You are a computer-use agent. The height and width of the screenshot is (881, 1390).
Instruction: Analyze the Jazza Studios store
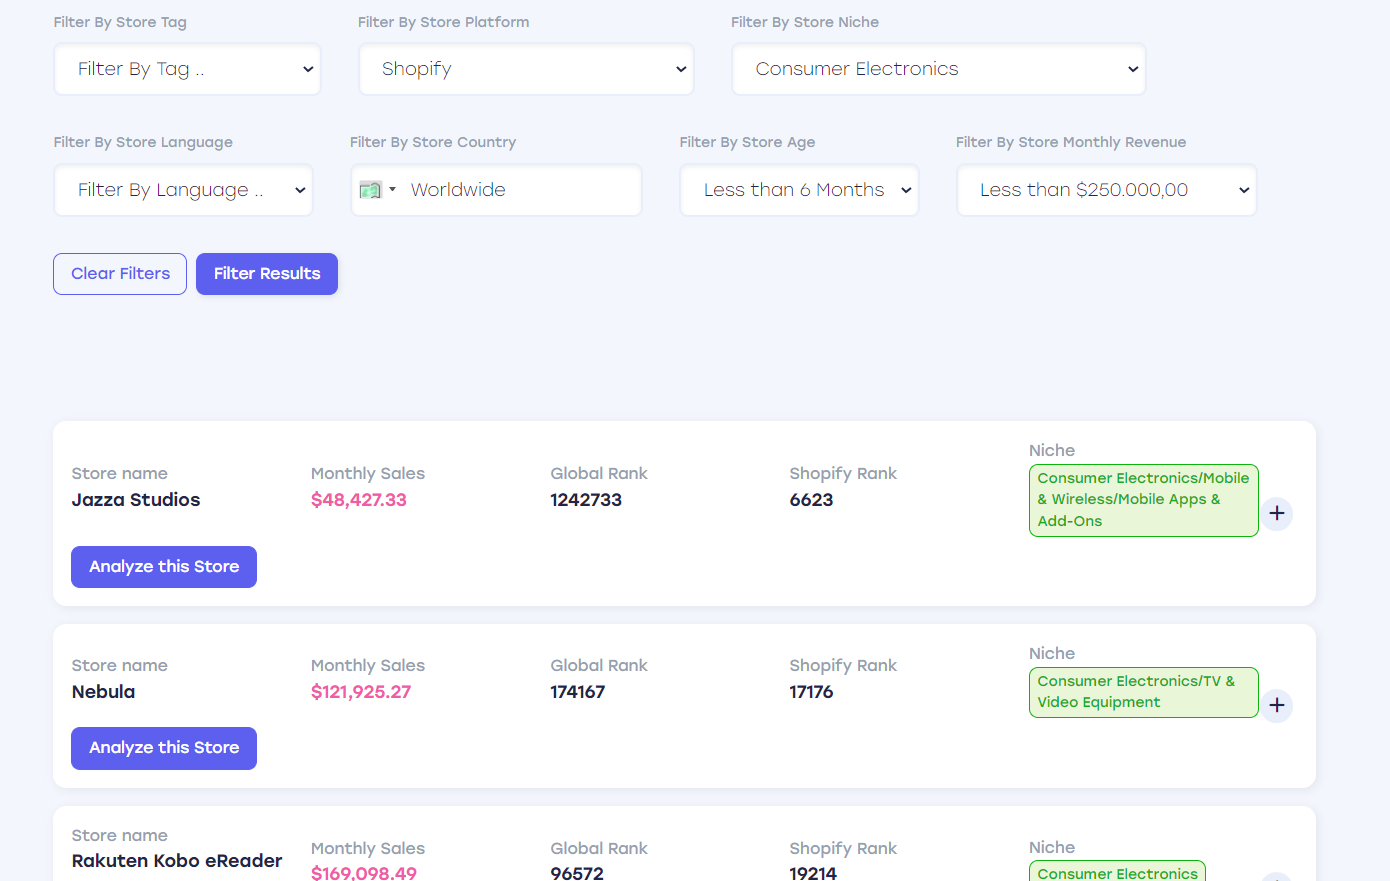tap(164, 567)
